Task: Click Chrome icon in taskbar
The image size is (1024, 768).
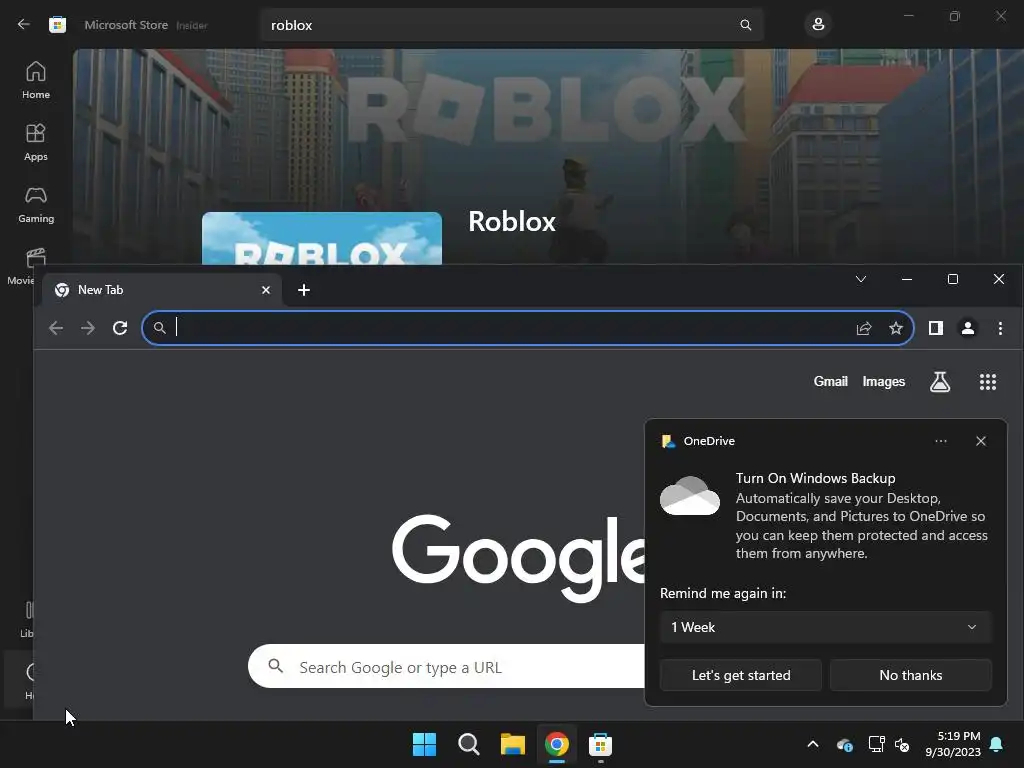Action: [x=556, y=744]
